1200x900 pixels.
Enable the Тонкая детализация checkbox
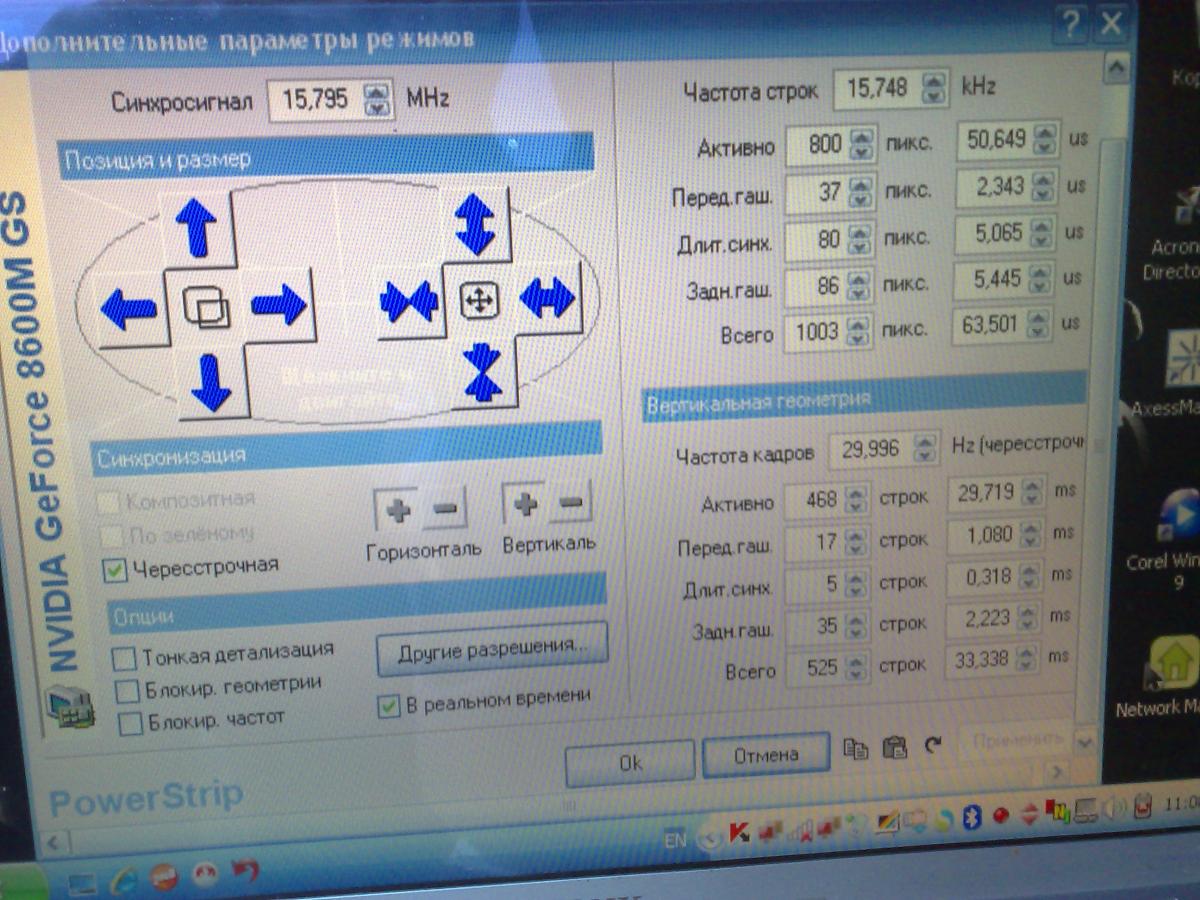click(125, 658)
